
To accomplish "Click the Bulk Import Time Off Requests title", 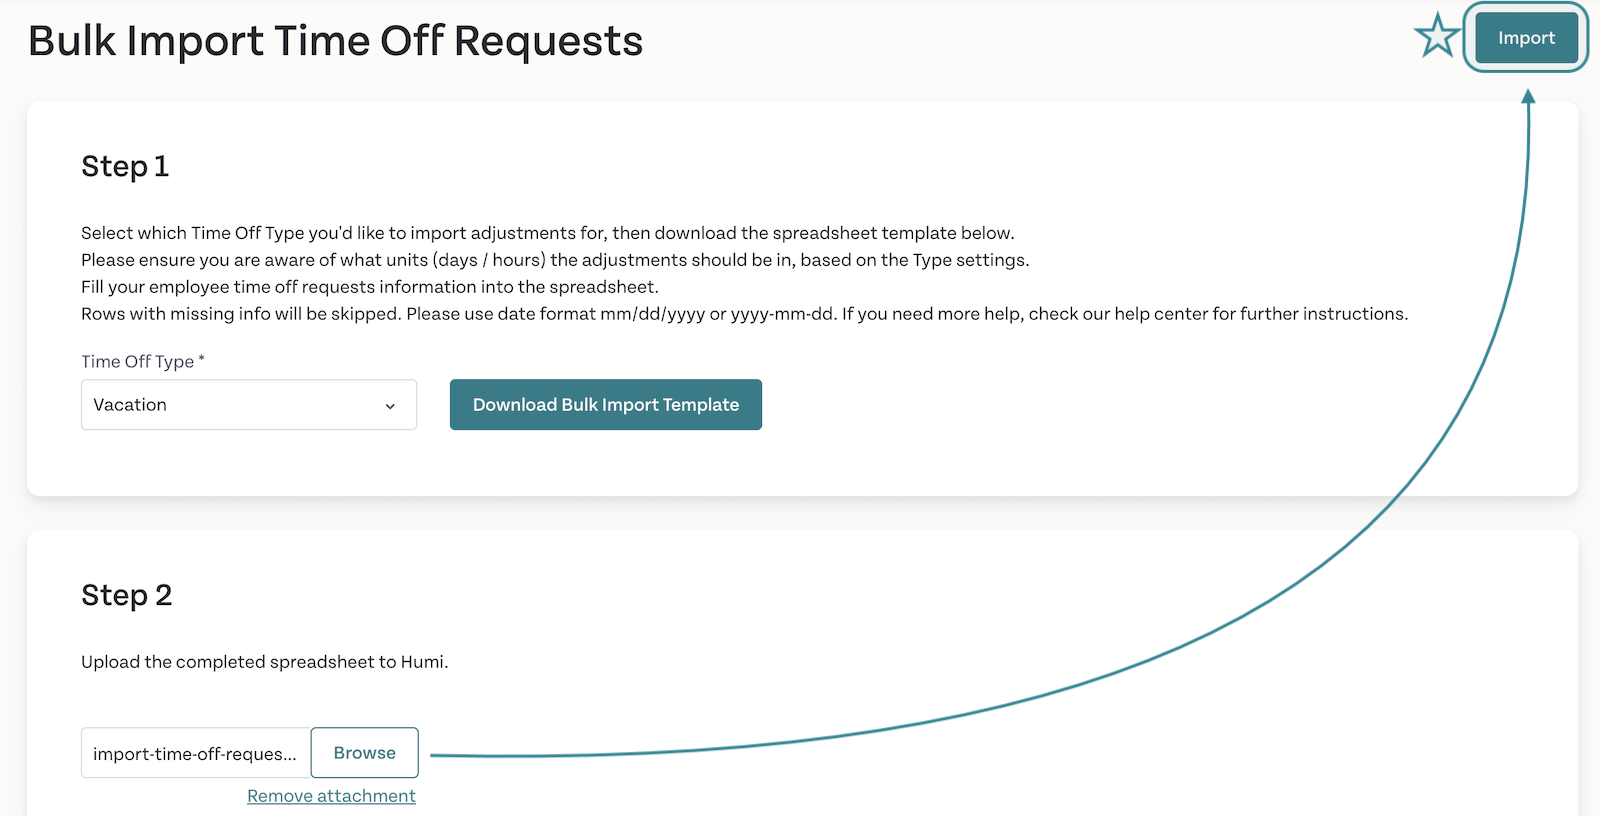I will [336, 42].
